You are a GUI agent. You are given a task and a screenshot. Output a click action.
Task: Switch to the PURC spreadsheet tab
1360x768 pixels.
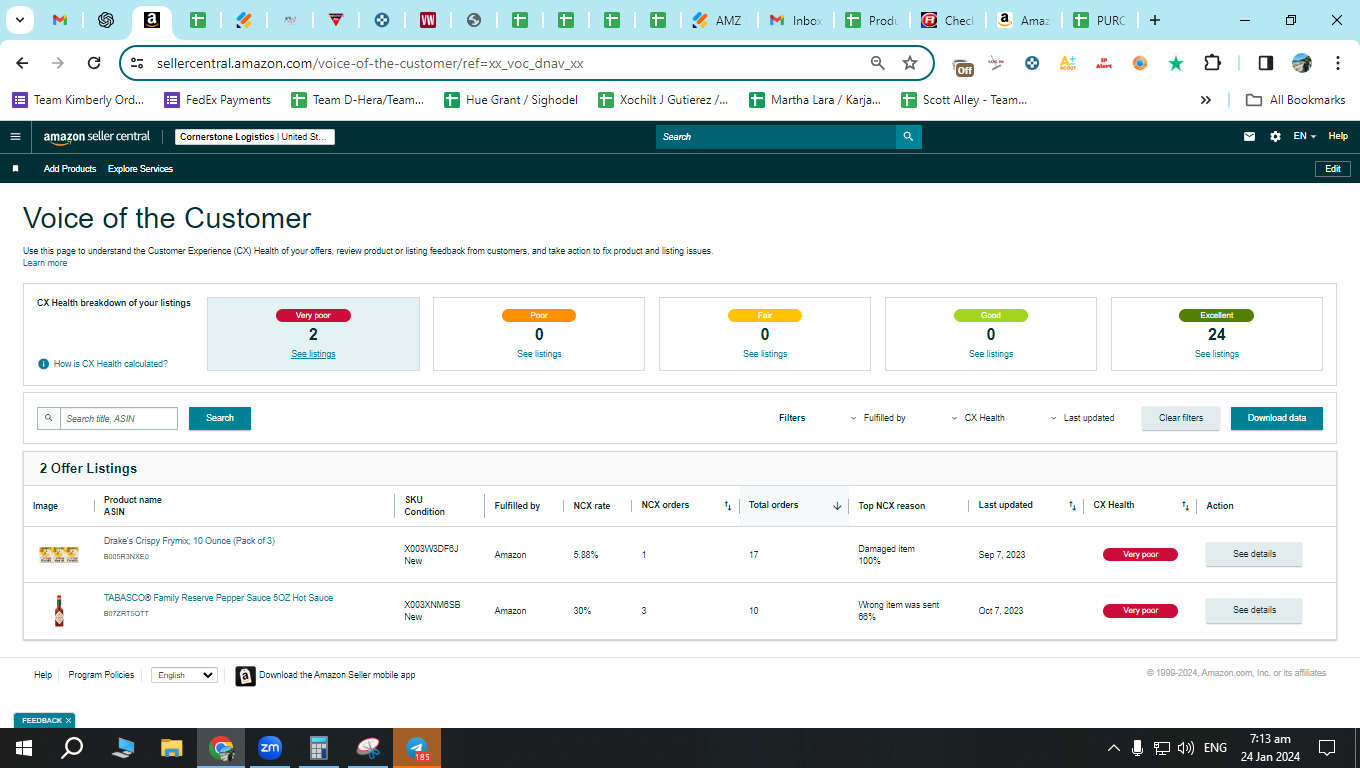point(1099,20)
